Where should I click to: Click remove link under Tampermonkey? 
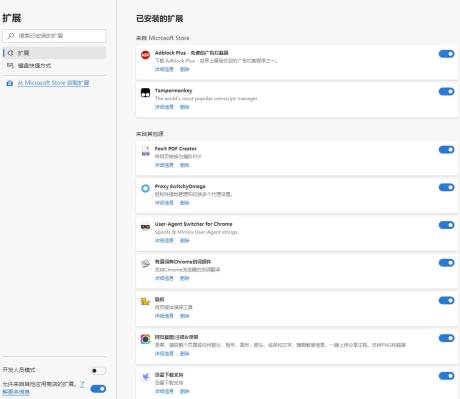tap(185, 107)
